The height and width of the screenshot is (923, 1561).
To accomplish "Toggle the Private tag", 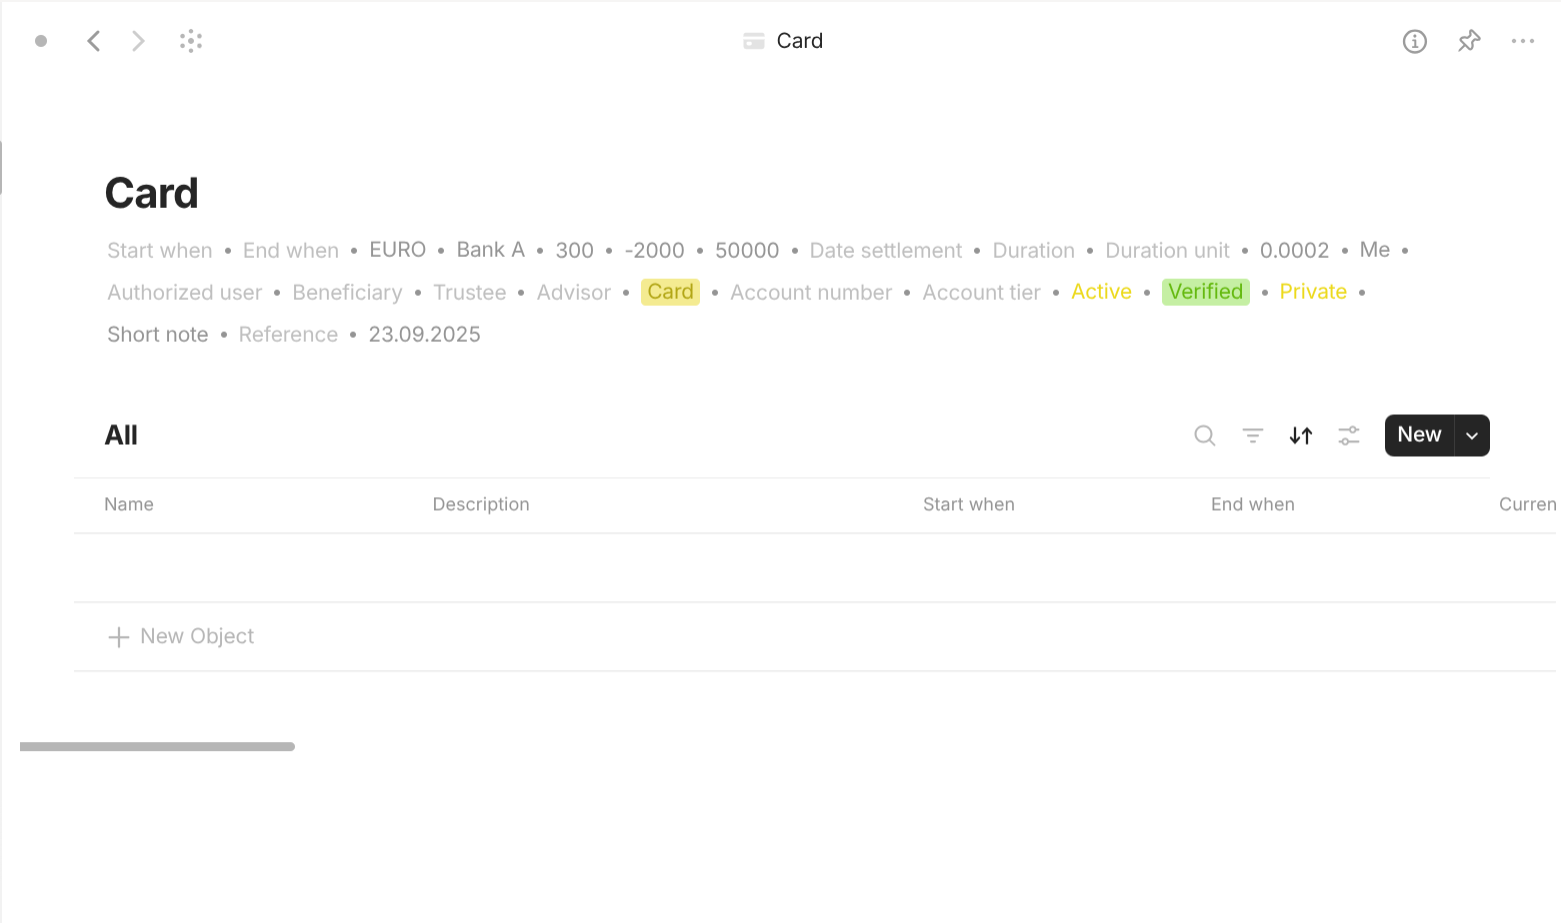I will pos(1313,291).
